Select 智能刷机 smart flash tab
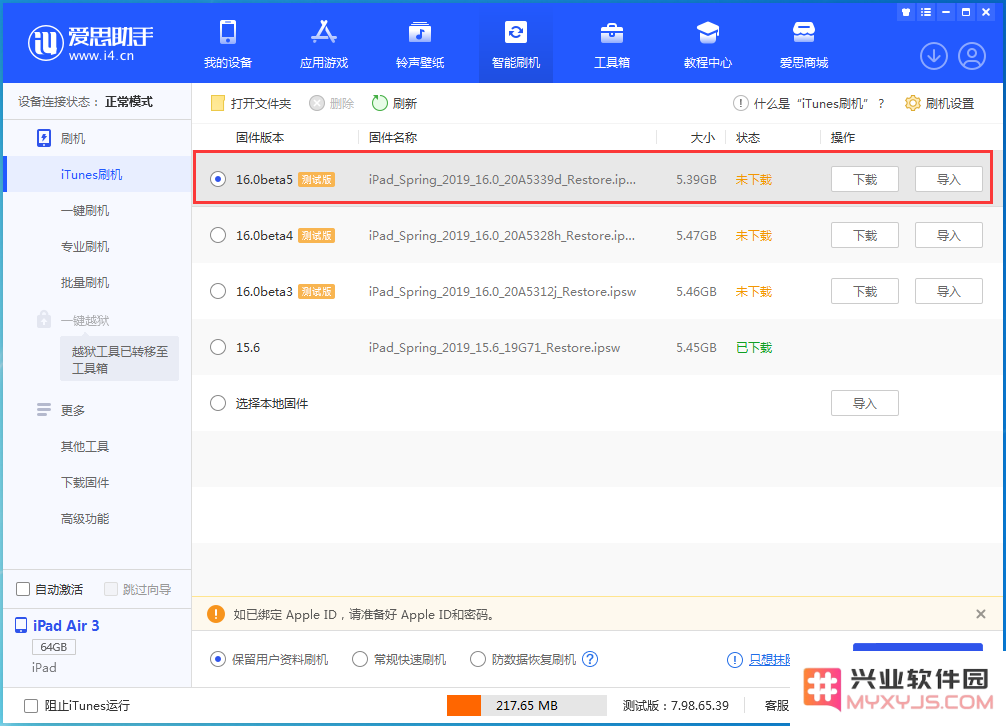1006x726 pixels. [x=516, y=44]
